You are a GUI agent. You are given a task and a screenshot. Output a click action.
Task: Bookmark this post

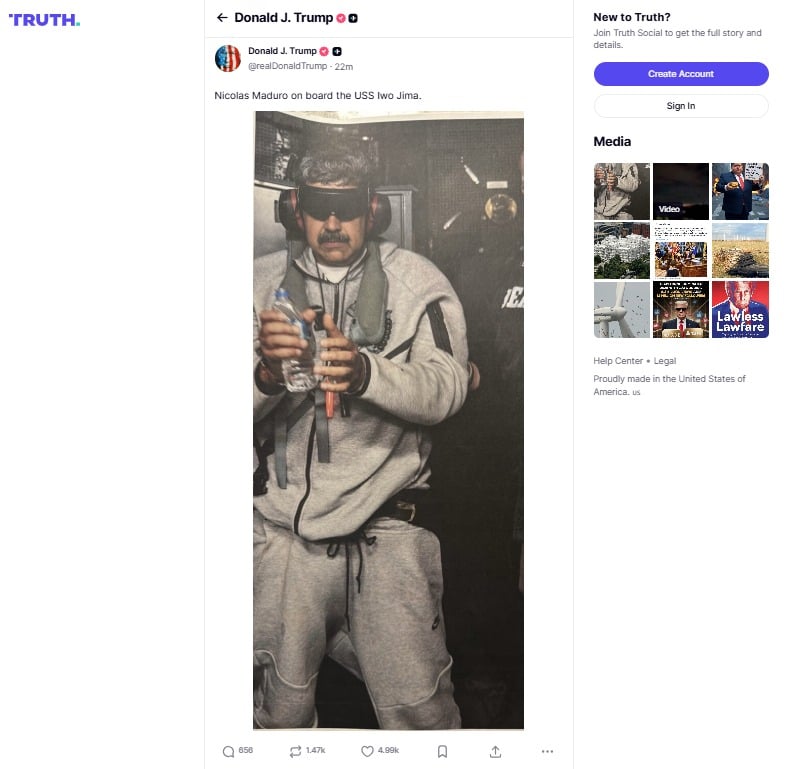442,751
